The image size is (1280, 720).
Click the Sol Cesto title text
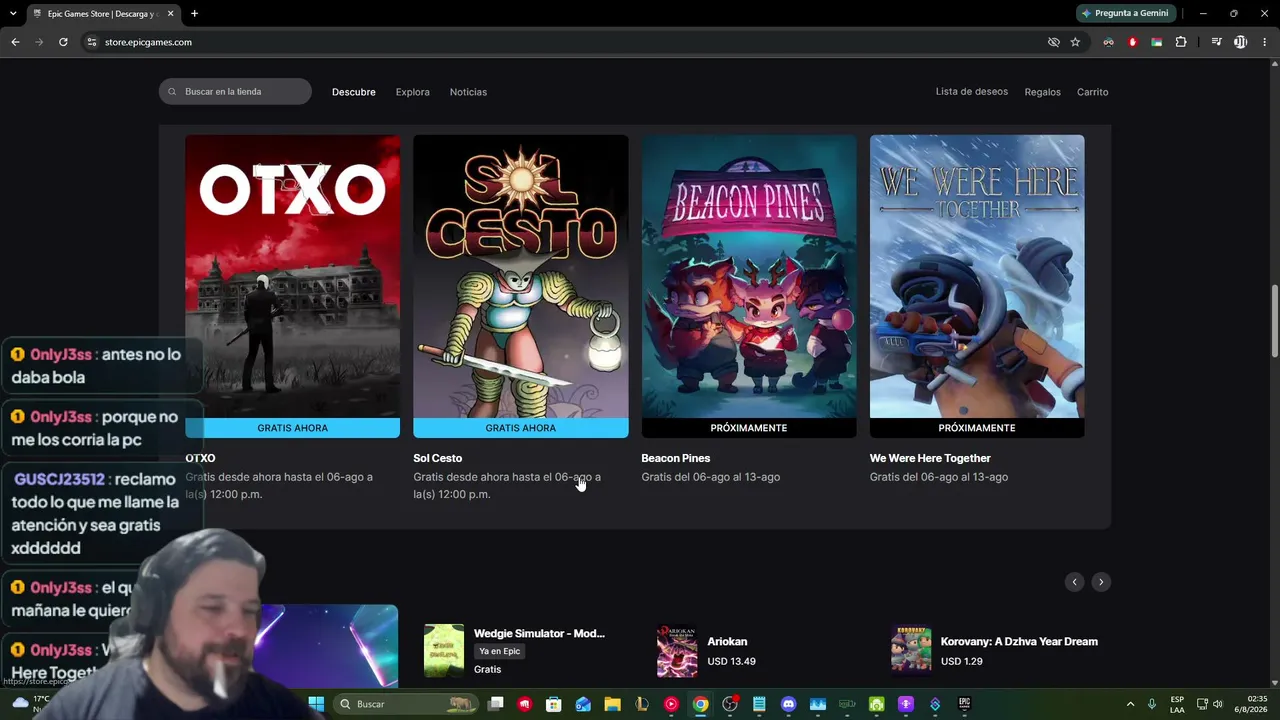click(x=438, y=458)
